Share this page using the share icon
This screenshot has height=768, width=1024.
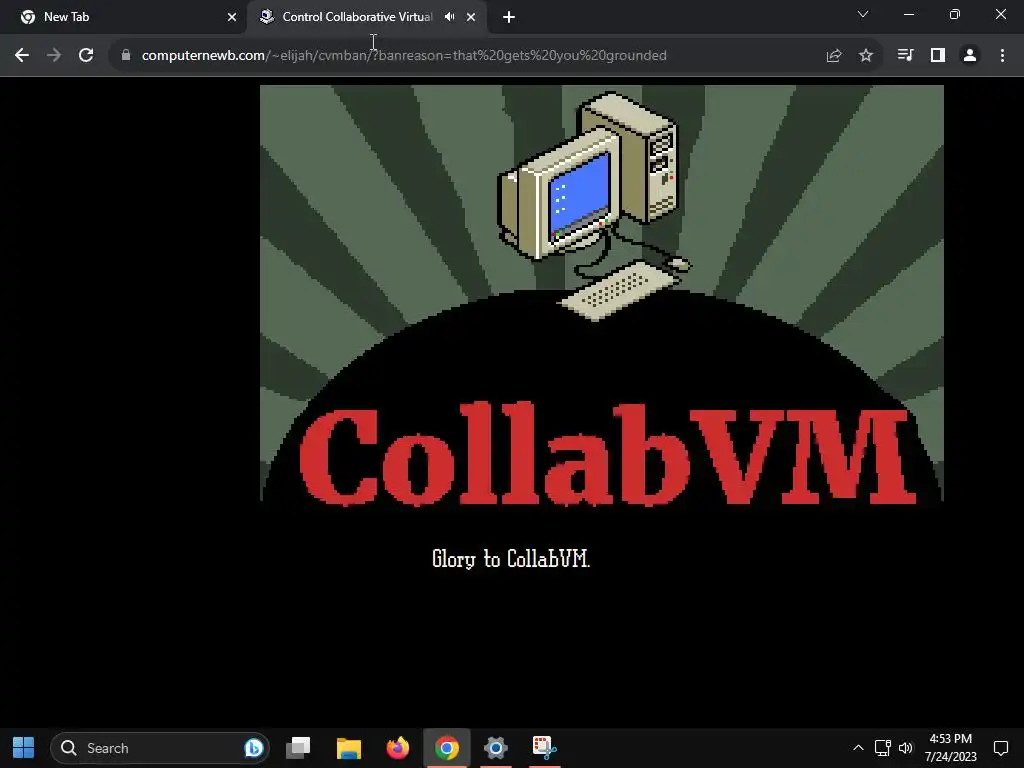click(833, 56)
